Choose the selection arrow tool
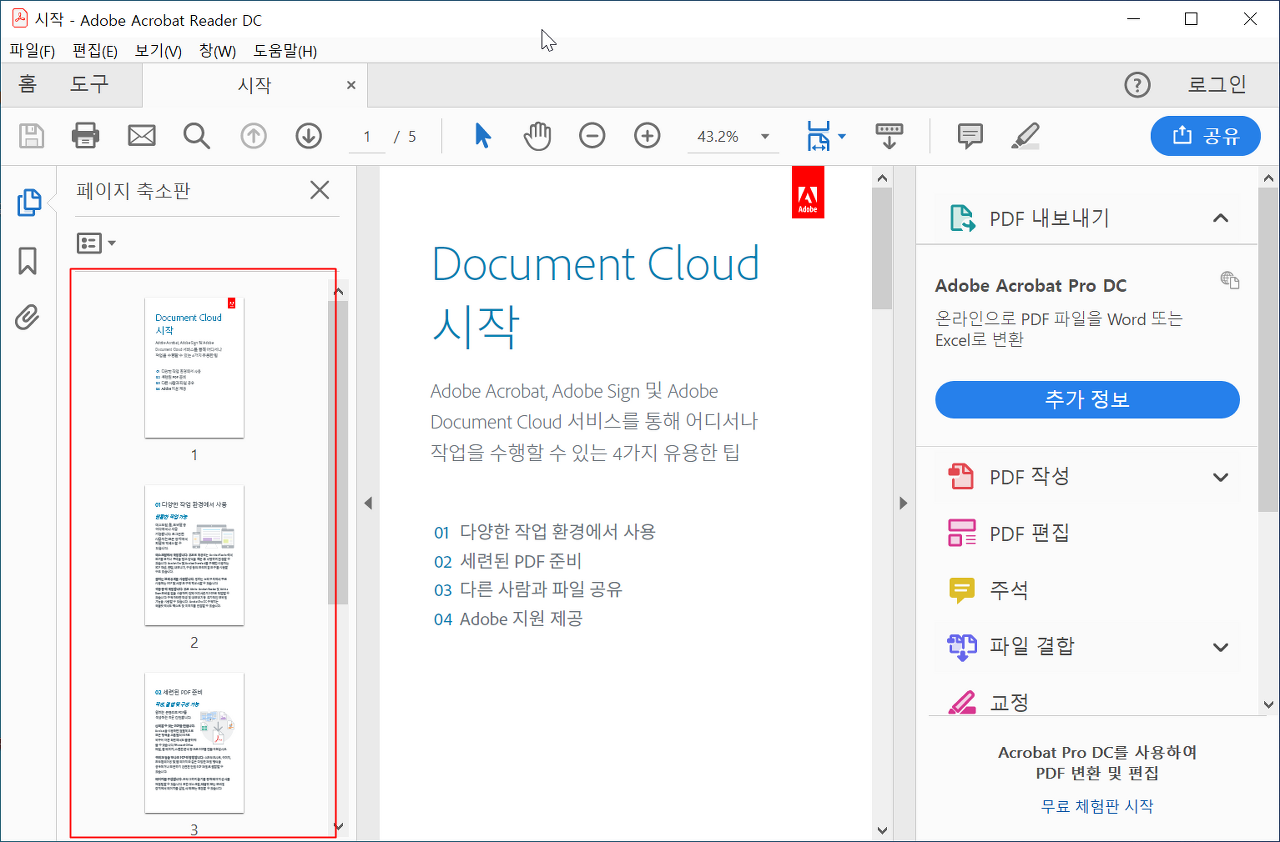 click(x=483, y=136)
